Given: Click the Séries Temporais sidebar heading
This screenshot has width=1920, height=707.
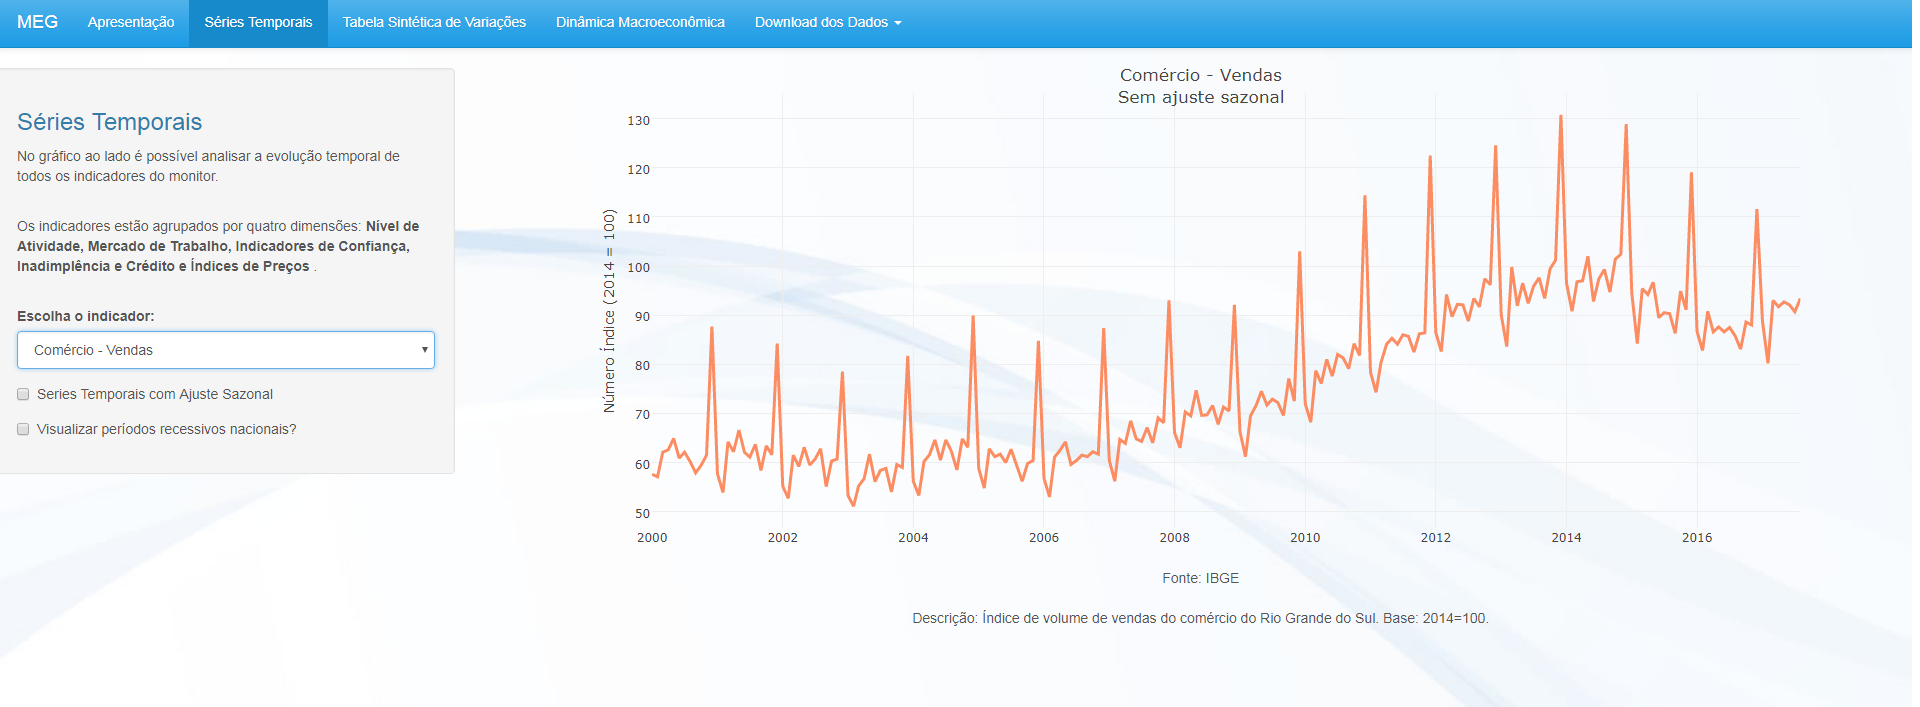Looking at the screenshot, I should pyautogui.click(x=110, y=122).
